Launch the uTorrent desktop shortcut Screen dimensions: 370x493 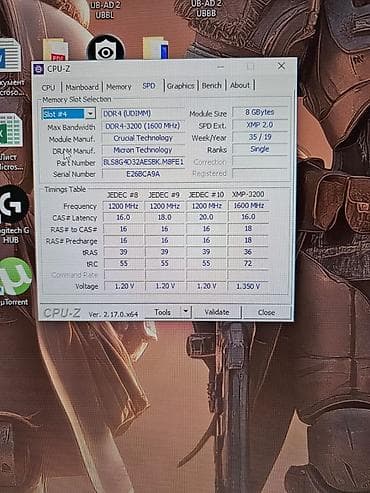(x=15, y=276)
